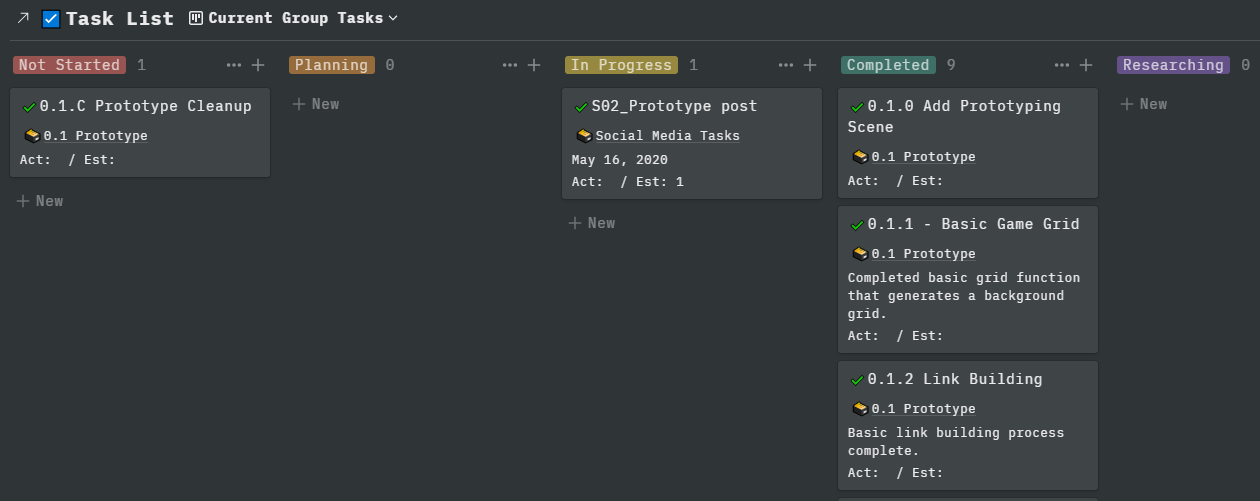
Task: Open the In Progress column options ellipsis
Action: click(x=786, y=65)
